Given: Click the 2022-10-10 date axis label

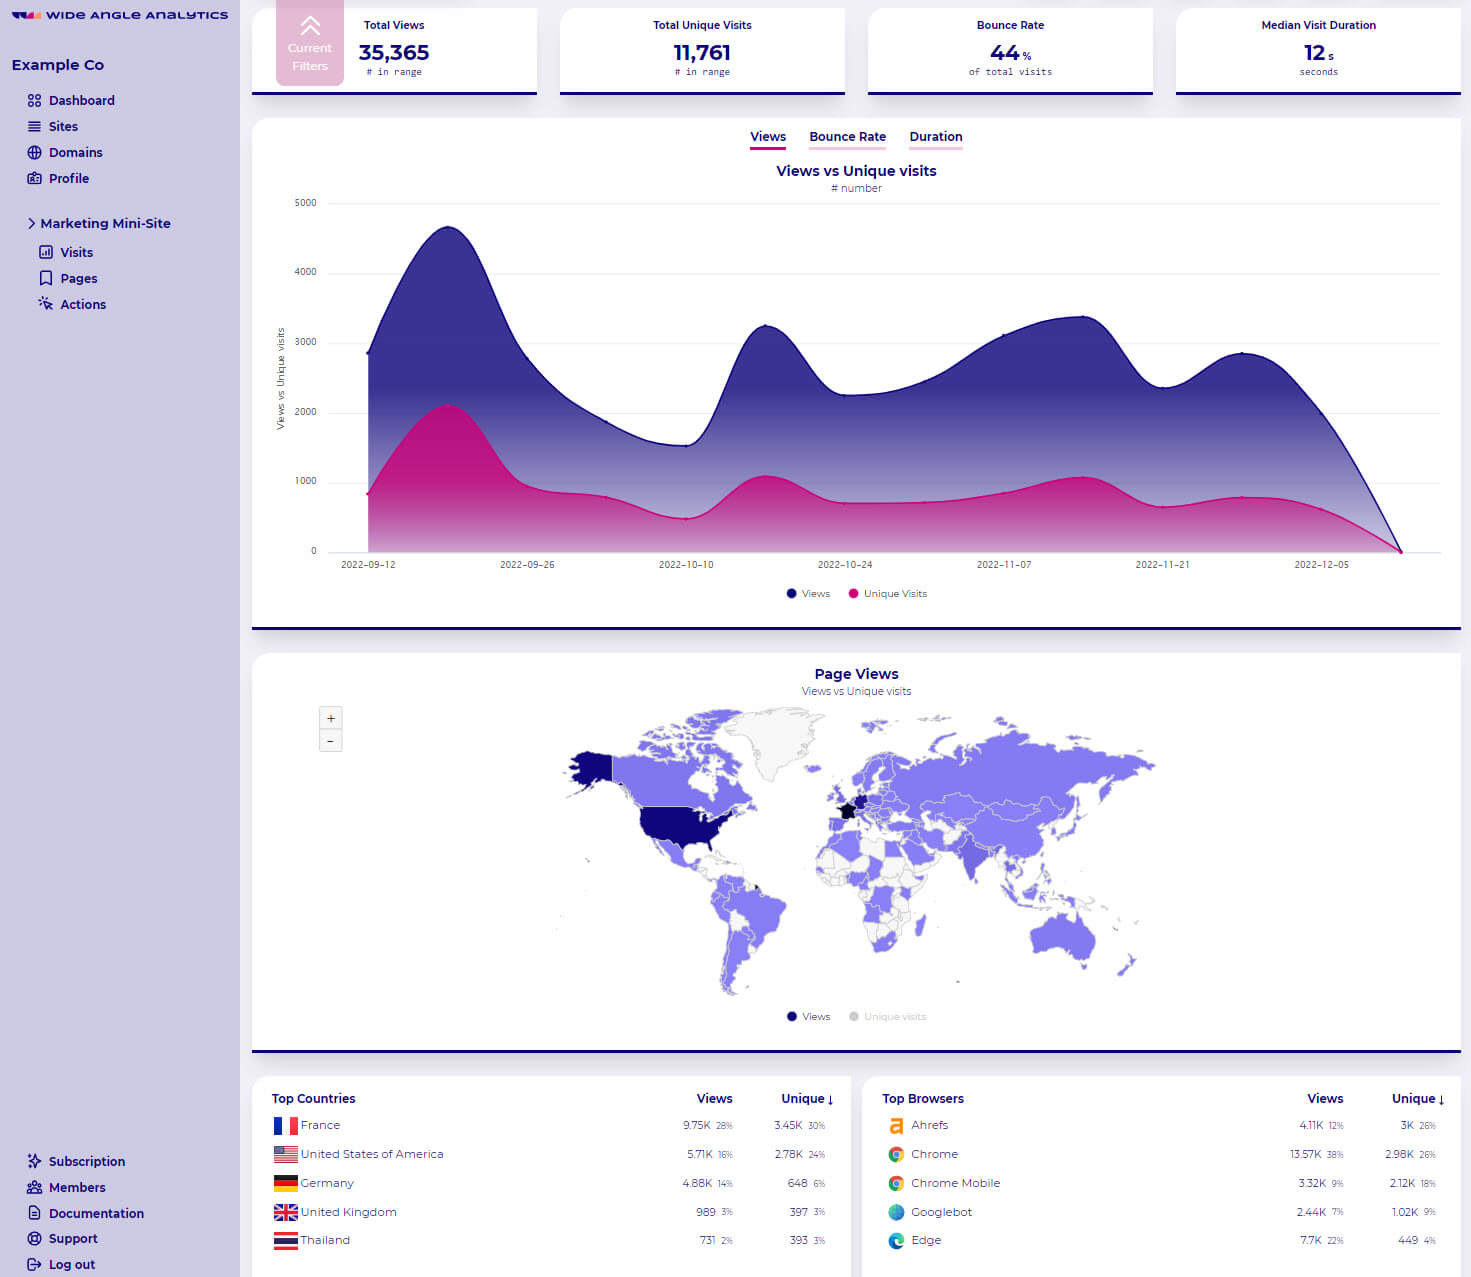Looking at the screenshot, I should (x=686, y=565).
